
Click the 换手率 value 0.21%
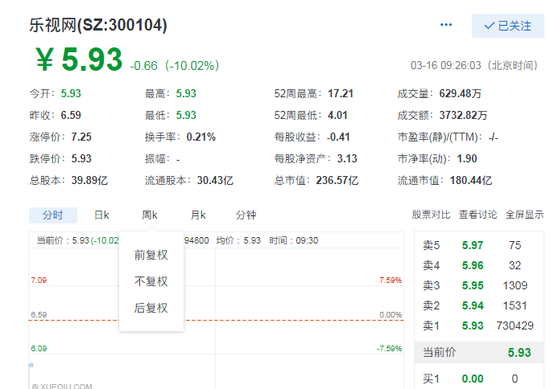click(x=201, y=137)
